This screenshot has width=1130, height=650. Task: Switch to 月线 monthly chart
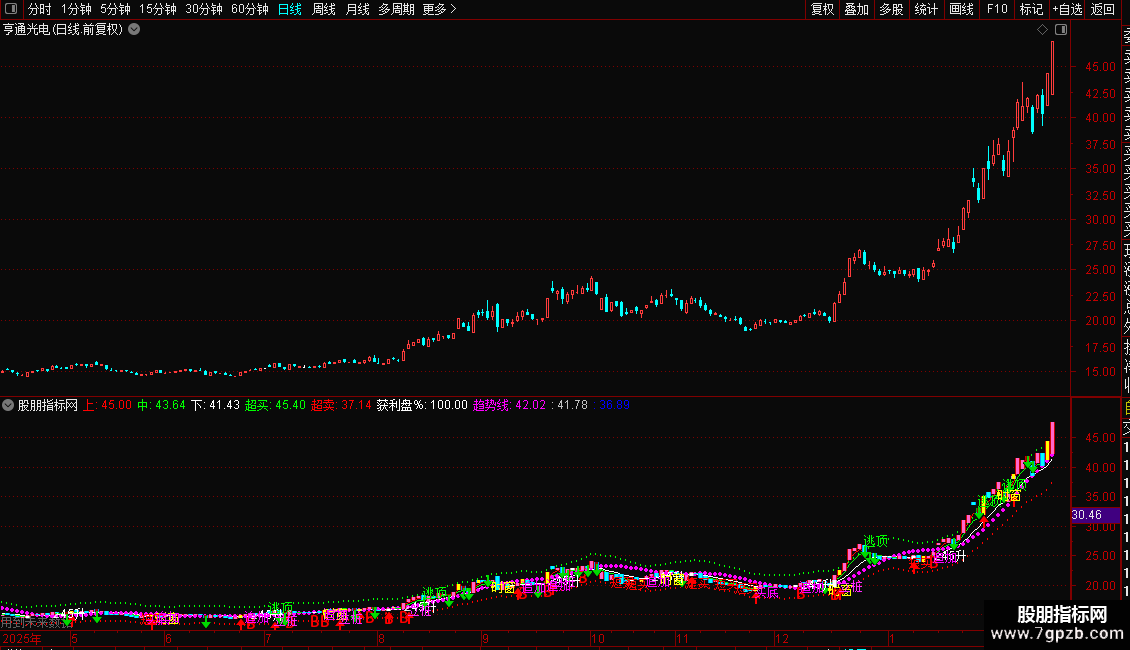click(x=357, y=9)
